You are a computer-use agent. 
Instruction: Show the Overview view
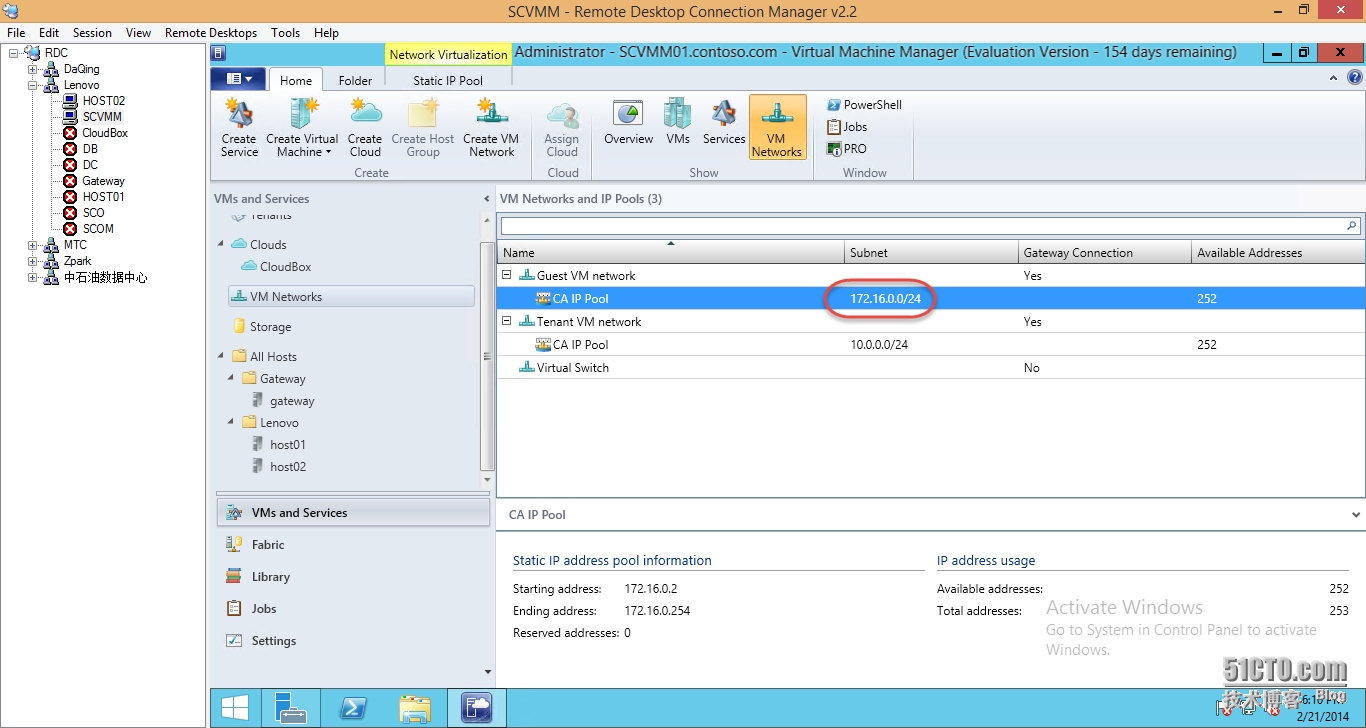tap(628, 122)
